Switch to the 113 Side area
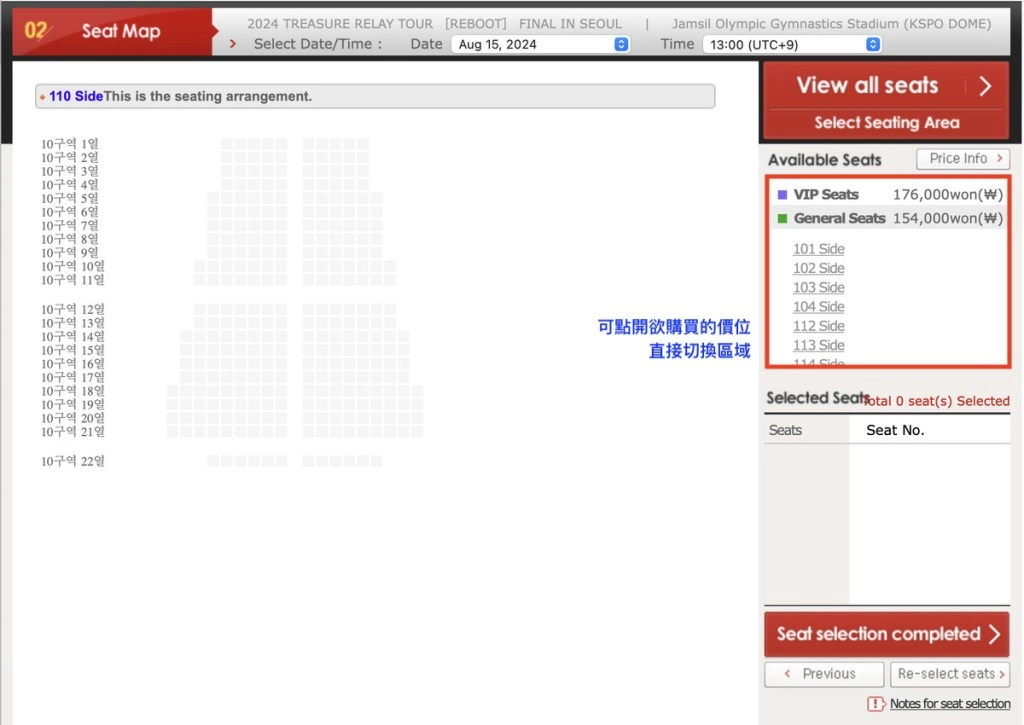The image size is (1024, 725). [x=818, y=345]
